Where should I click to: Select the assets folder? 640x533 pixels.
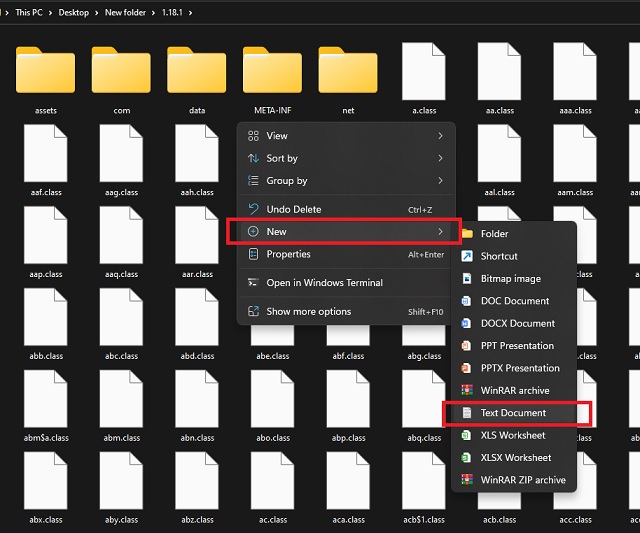[x=45, y=75]
